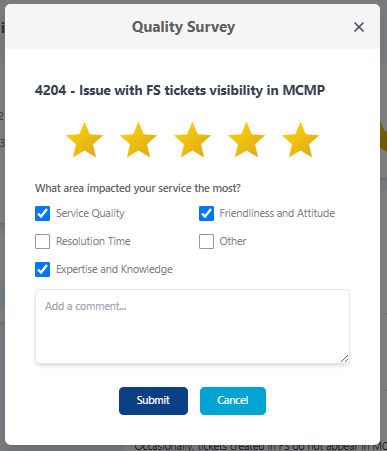387x451 pixels.
Task: Rate one star using the first star
Action: click(x=84, y=140)
